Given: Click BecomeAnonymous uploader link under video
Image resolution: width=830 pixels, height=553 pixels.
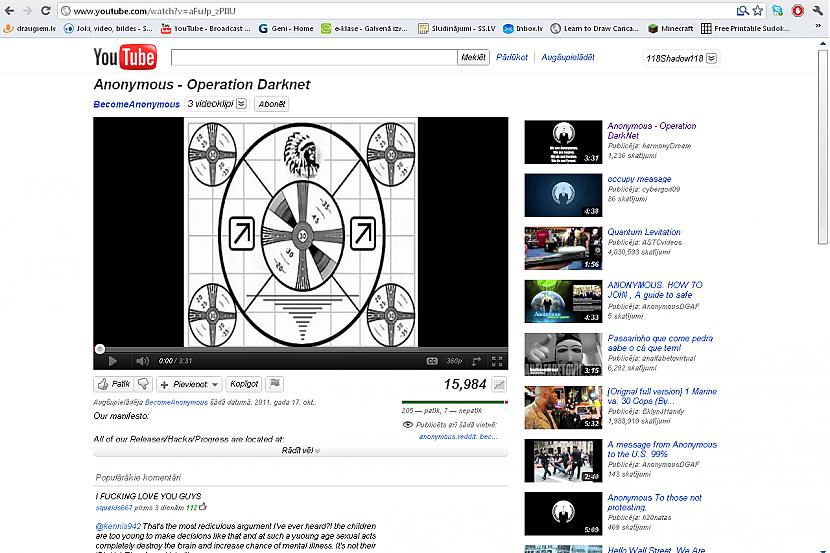Looking at the screenshot, I should pyautogui.click(x=176, y=402).
